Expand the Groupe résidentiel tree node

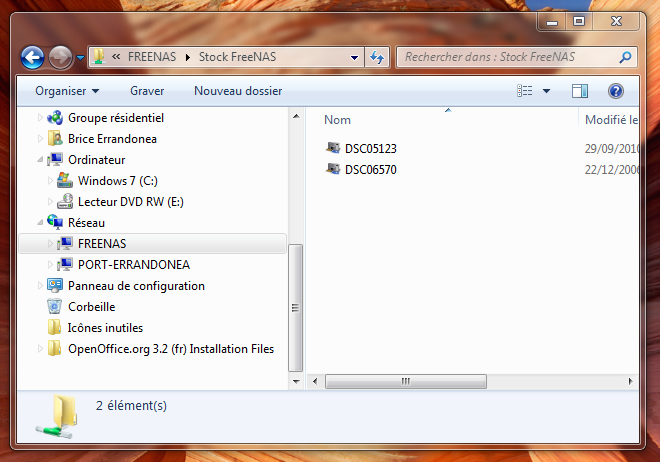click(40, 118)
